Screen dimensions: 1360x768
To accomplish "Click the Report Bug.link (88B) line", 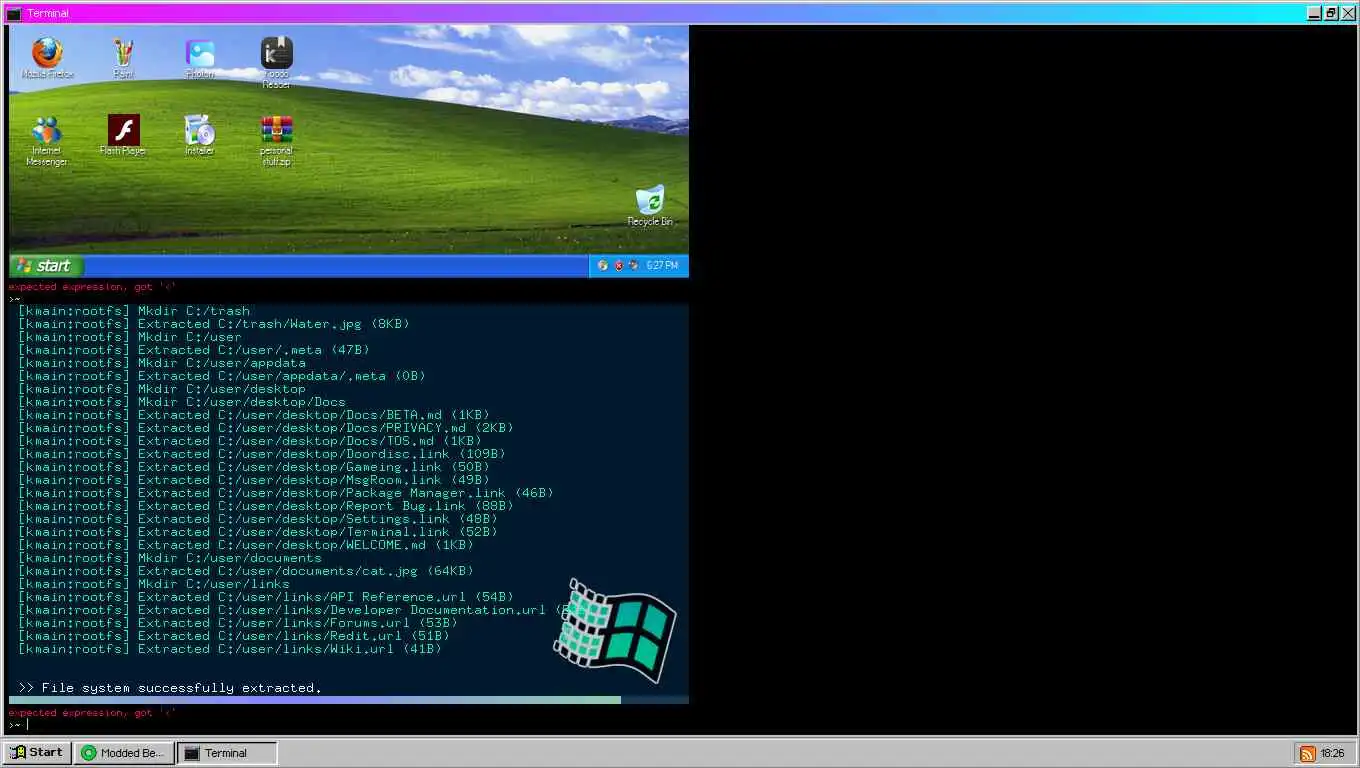I will 266,506.
